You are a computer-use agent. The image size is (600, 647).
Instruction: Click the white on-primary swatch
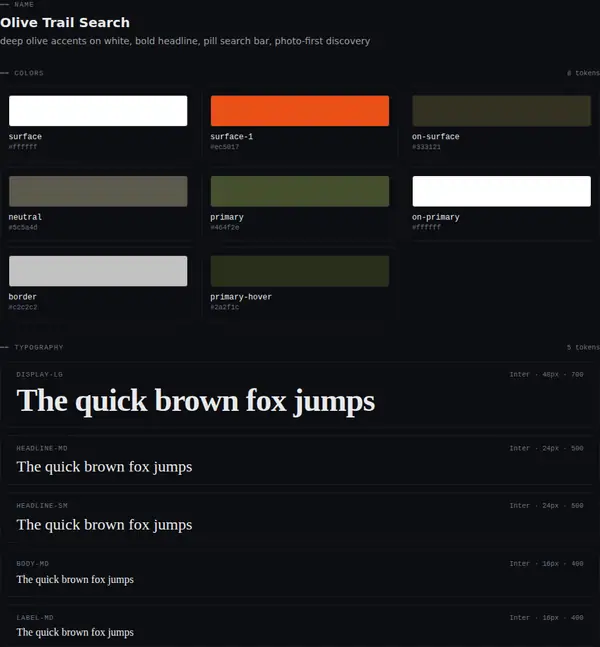[501, 191]
